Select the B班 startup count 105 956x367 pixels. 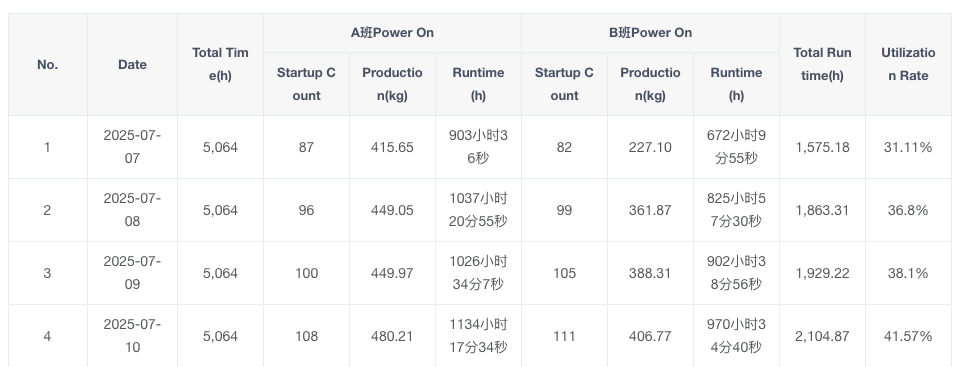(x=565, y=273)
